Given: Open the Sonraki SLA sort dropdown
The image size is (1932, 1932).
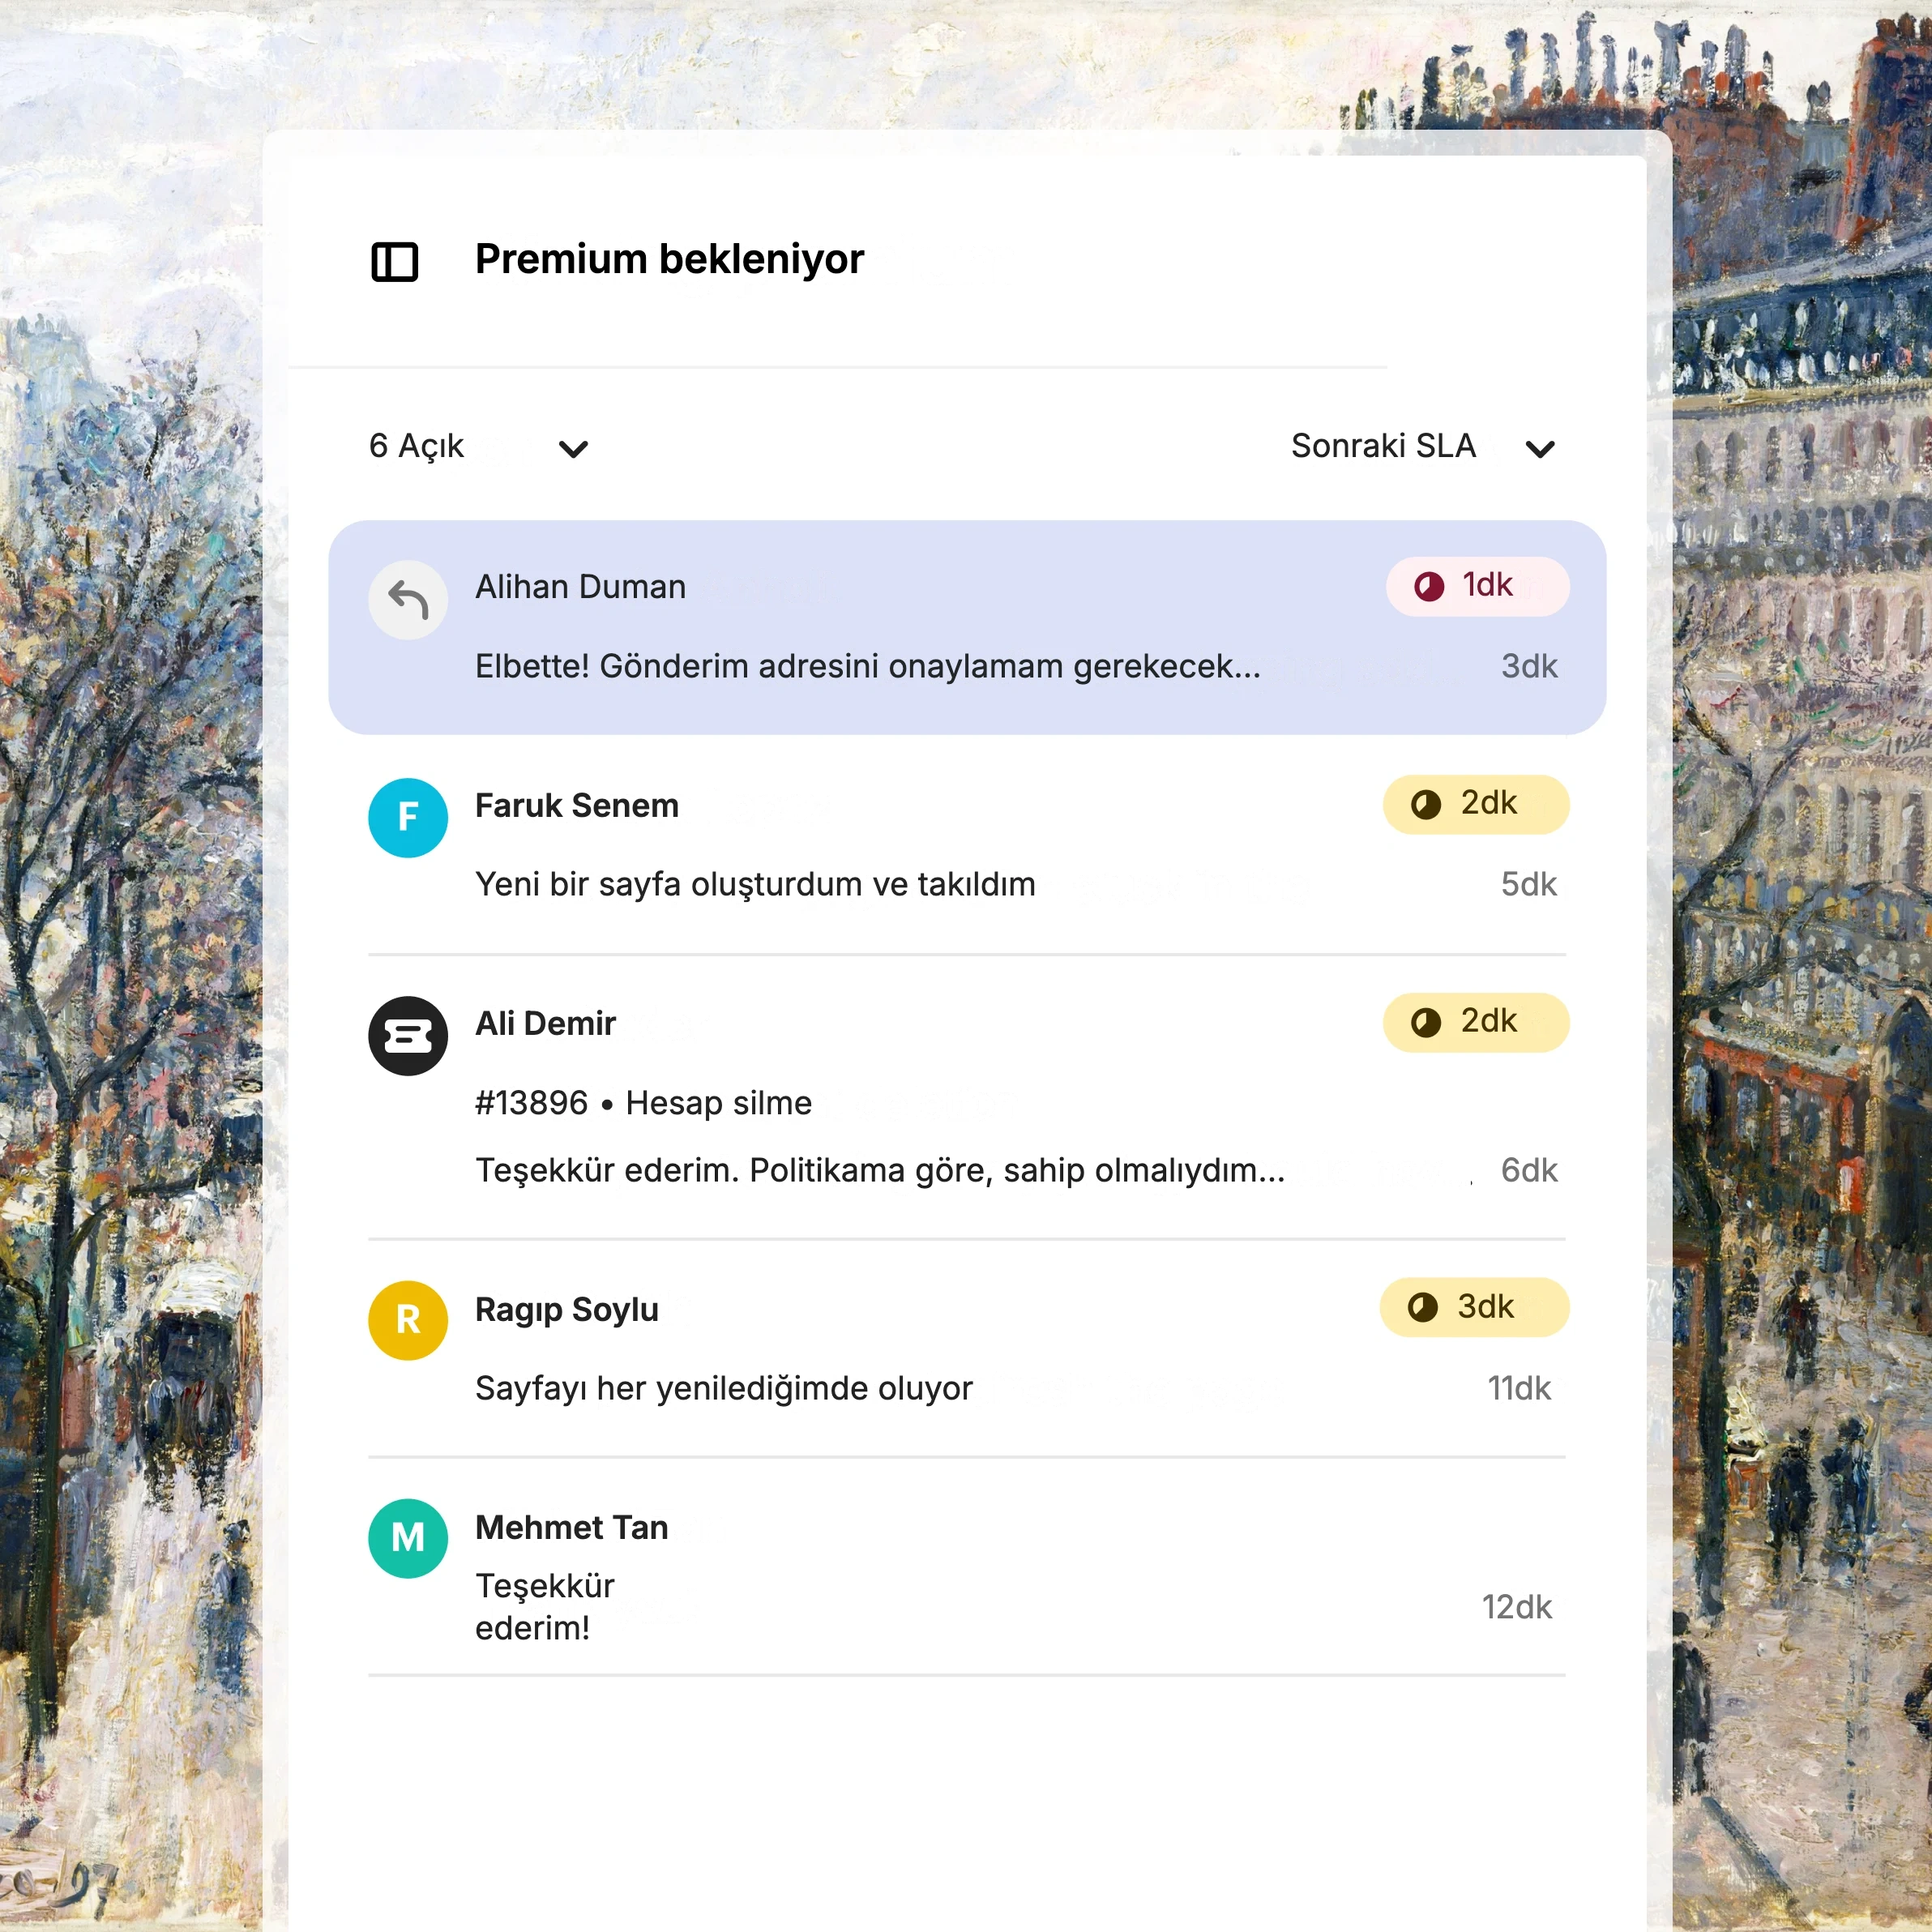Looking at the screenshot, I should click(1423, 446).
